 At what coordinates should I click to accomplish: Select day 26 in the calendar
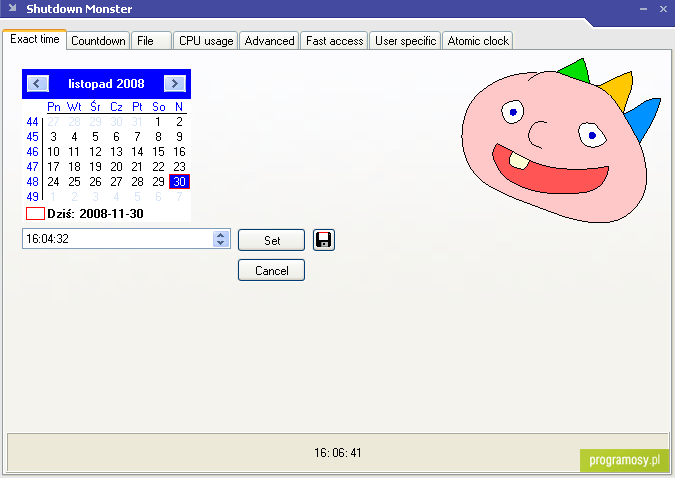95,182
